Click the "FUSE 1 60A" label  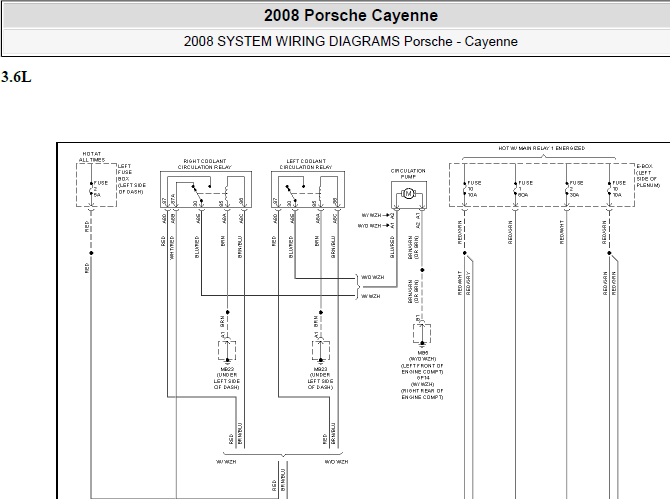526,188
